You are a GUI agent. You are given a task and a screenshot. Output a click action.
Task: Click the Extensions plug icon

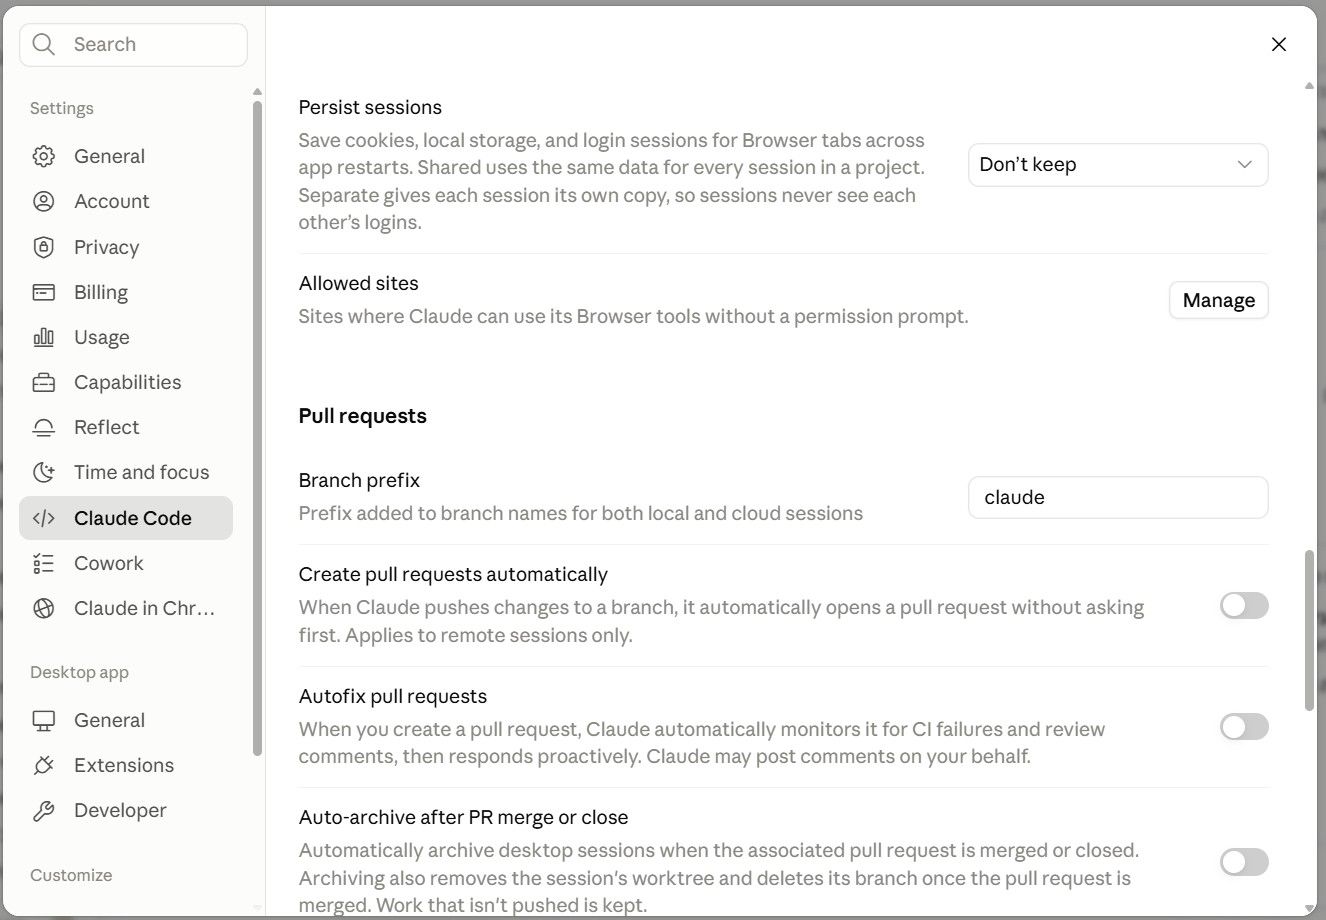click(43, 765)
